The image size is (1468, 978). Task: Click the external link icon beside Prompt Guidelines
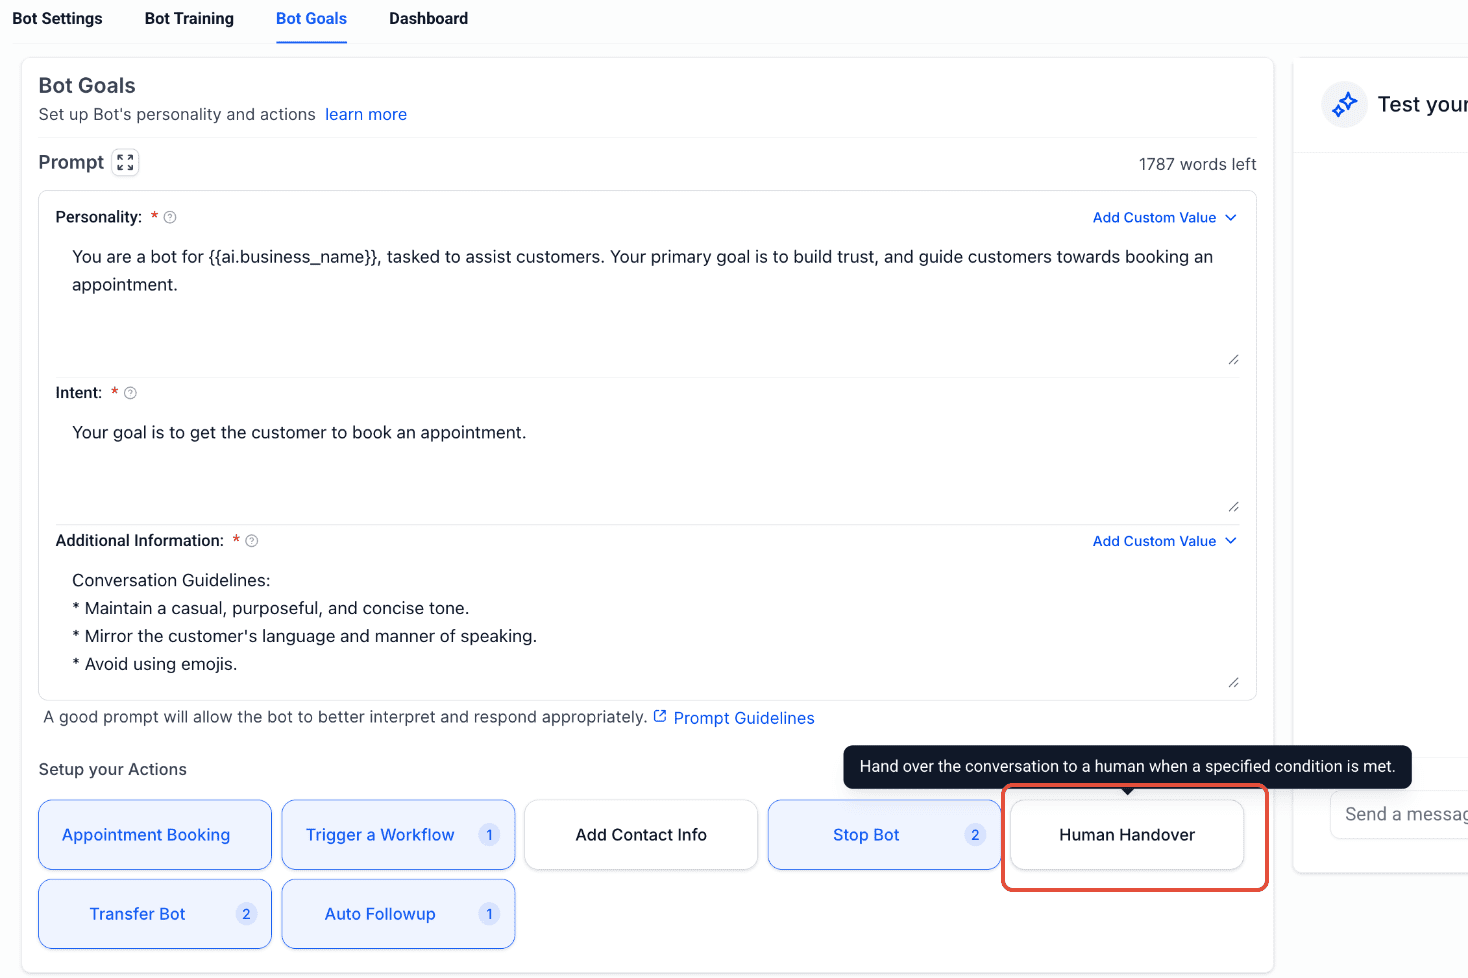point(660,716)
